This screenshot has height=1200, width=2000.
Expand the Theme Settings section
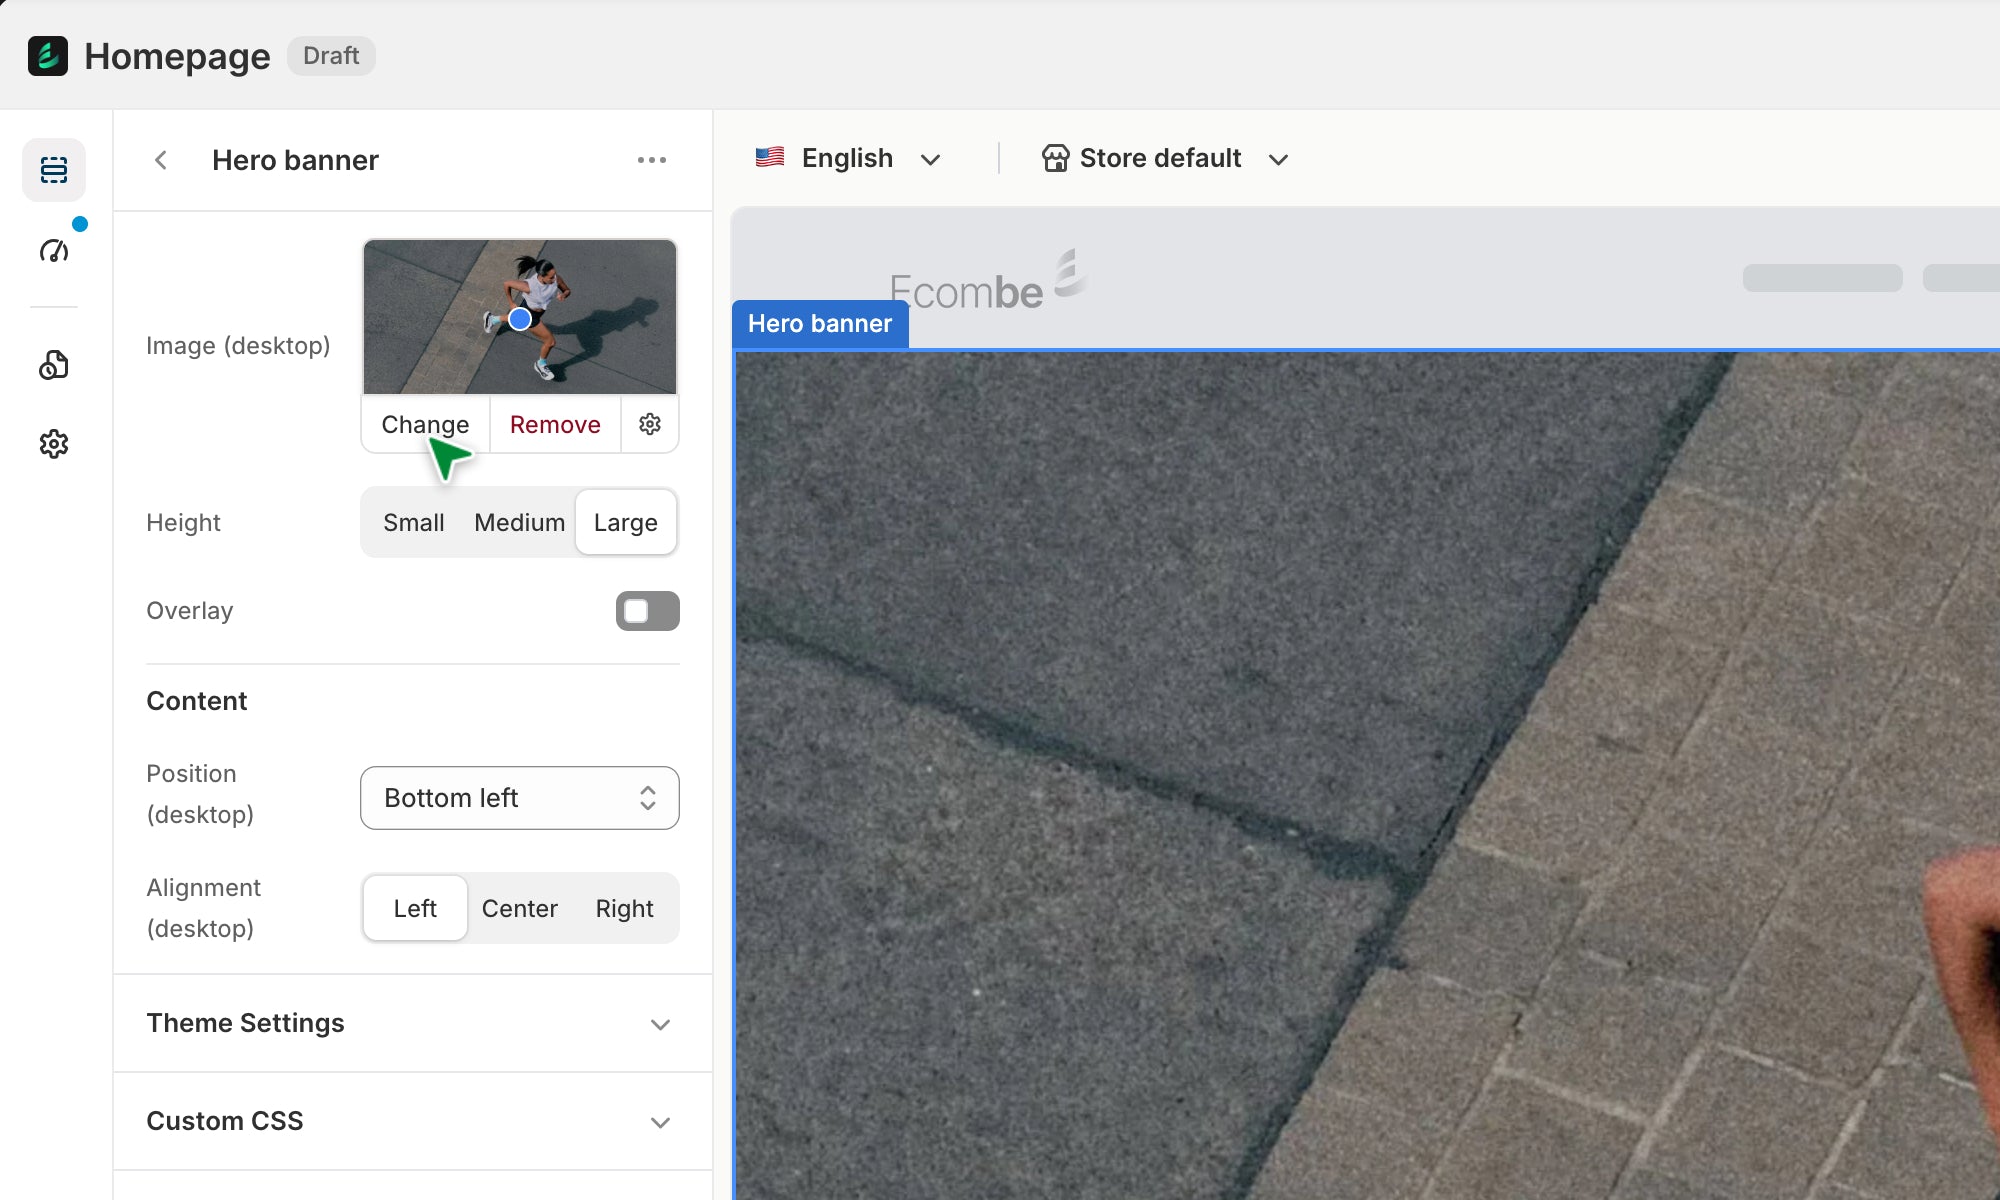(x=412, y=1023)
